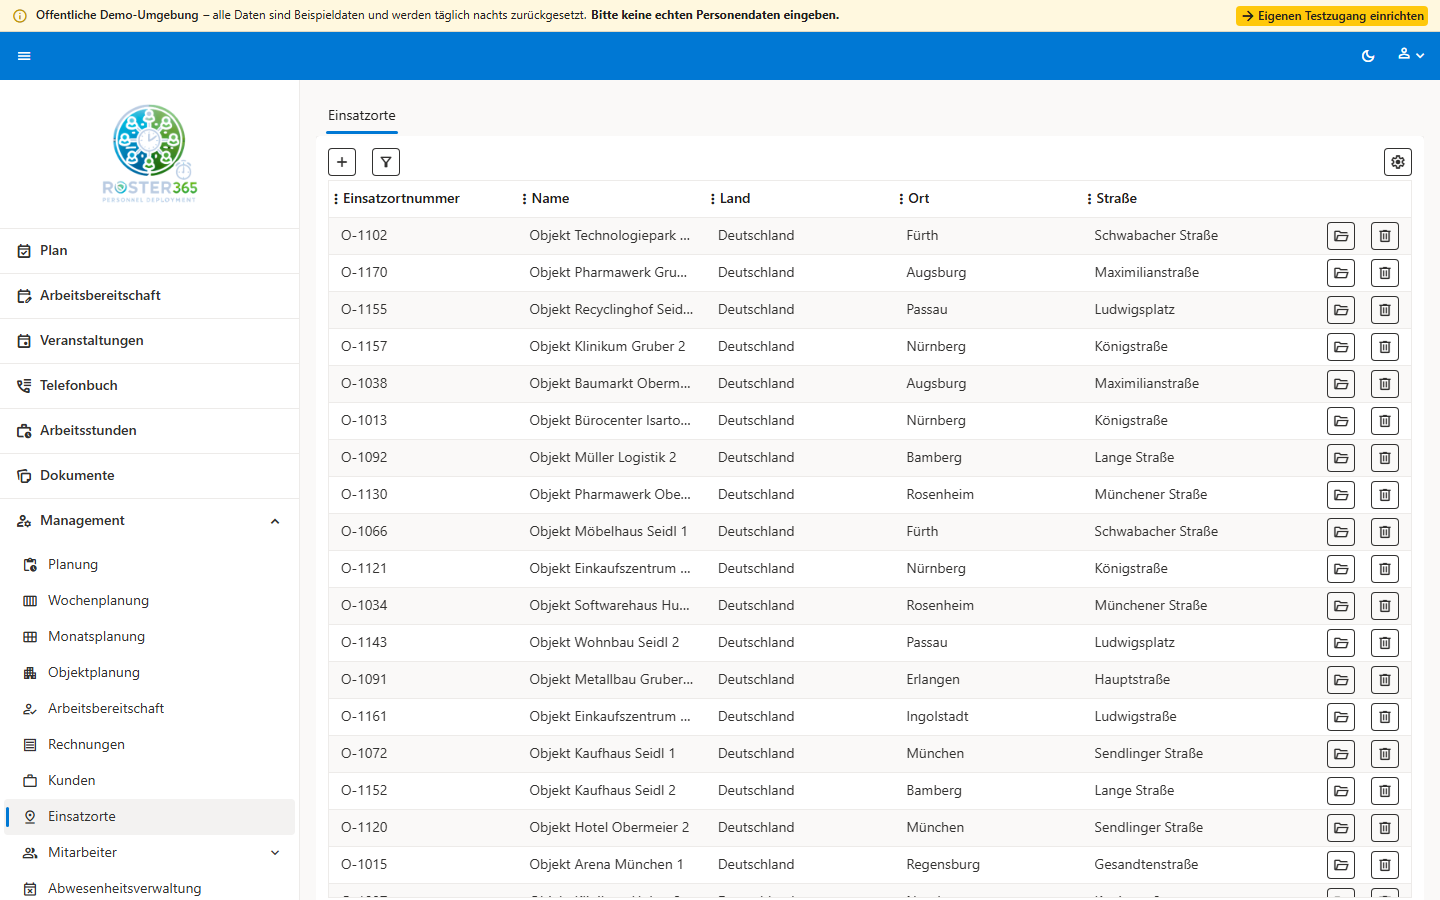Open record O-1102 with folder icon
Image resolution: width=1440 pixels, height=900 pixels.
click(1341, 236)
